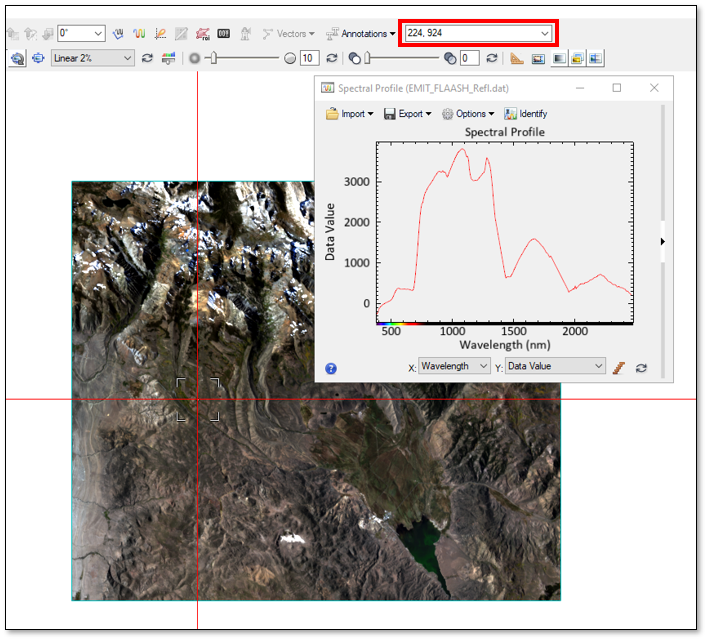Screen dimensions: 708x640
Task: Reset the spectral plot with refresh icon
Action: click(x=641, y=367)
